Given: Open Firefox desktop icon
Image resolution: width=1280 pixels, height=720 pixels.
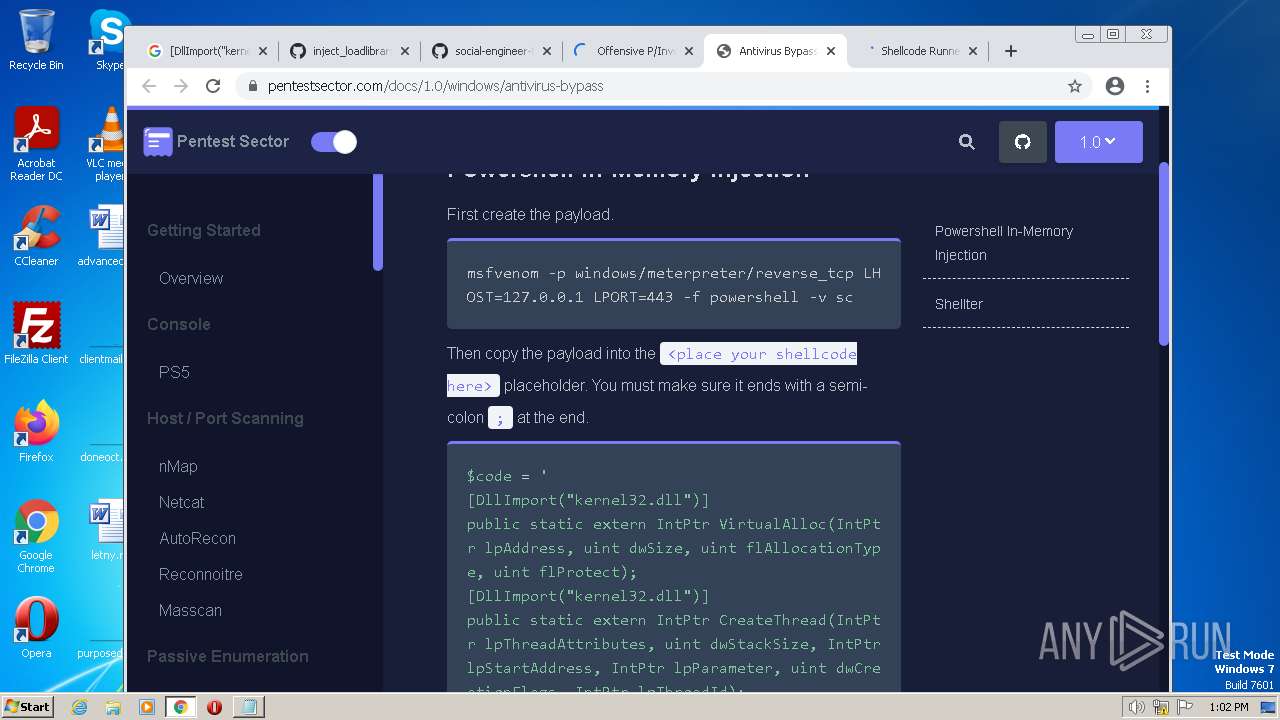Looking at the screenshot, I should 36,433.
